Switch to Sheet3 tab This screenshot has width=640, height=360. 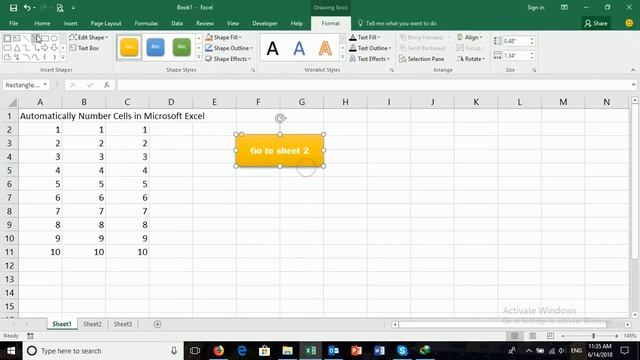[122, 324]
